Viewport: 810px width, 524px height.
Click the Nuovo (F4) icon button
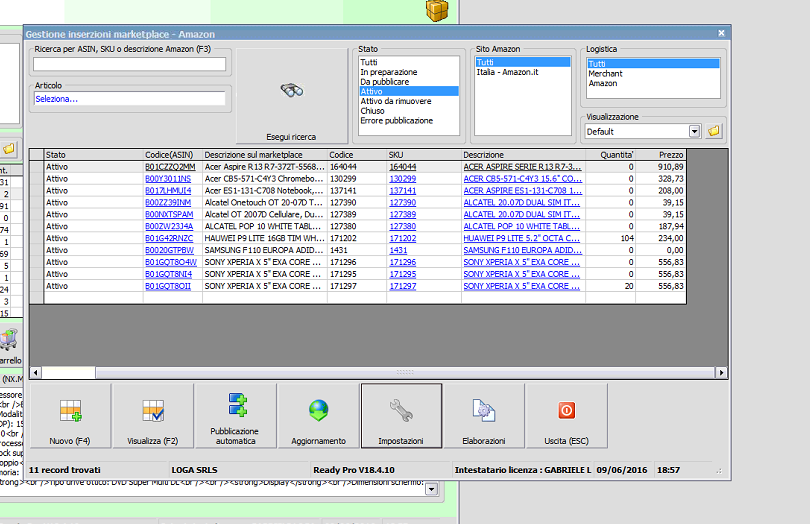pyautogui.click(x=69, y=417)
